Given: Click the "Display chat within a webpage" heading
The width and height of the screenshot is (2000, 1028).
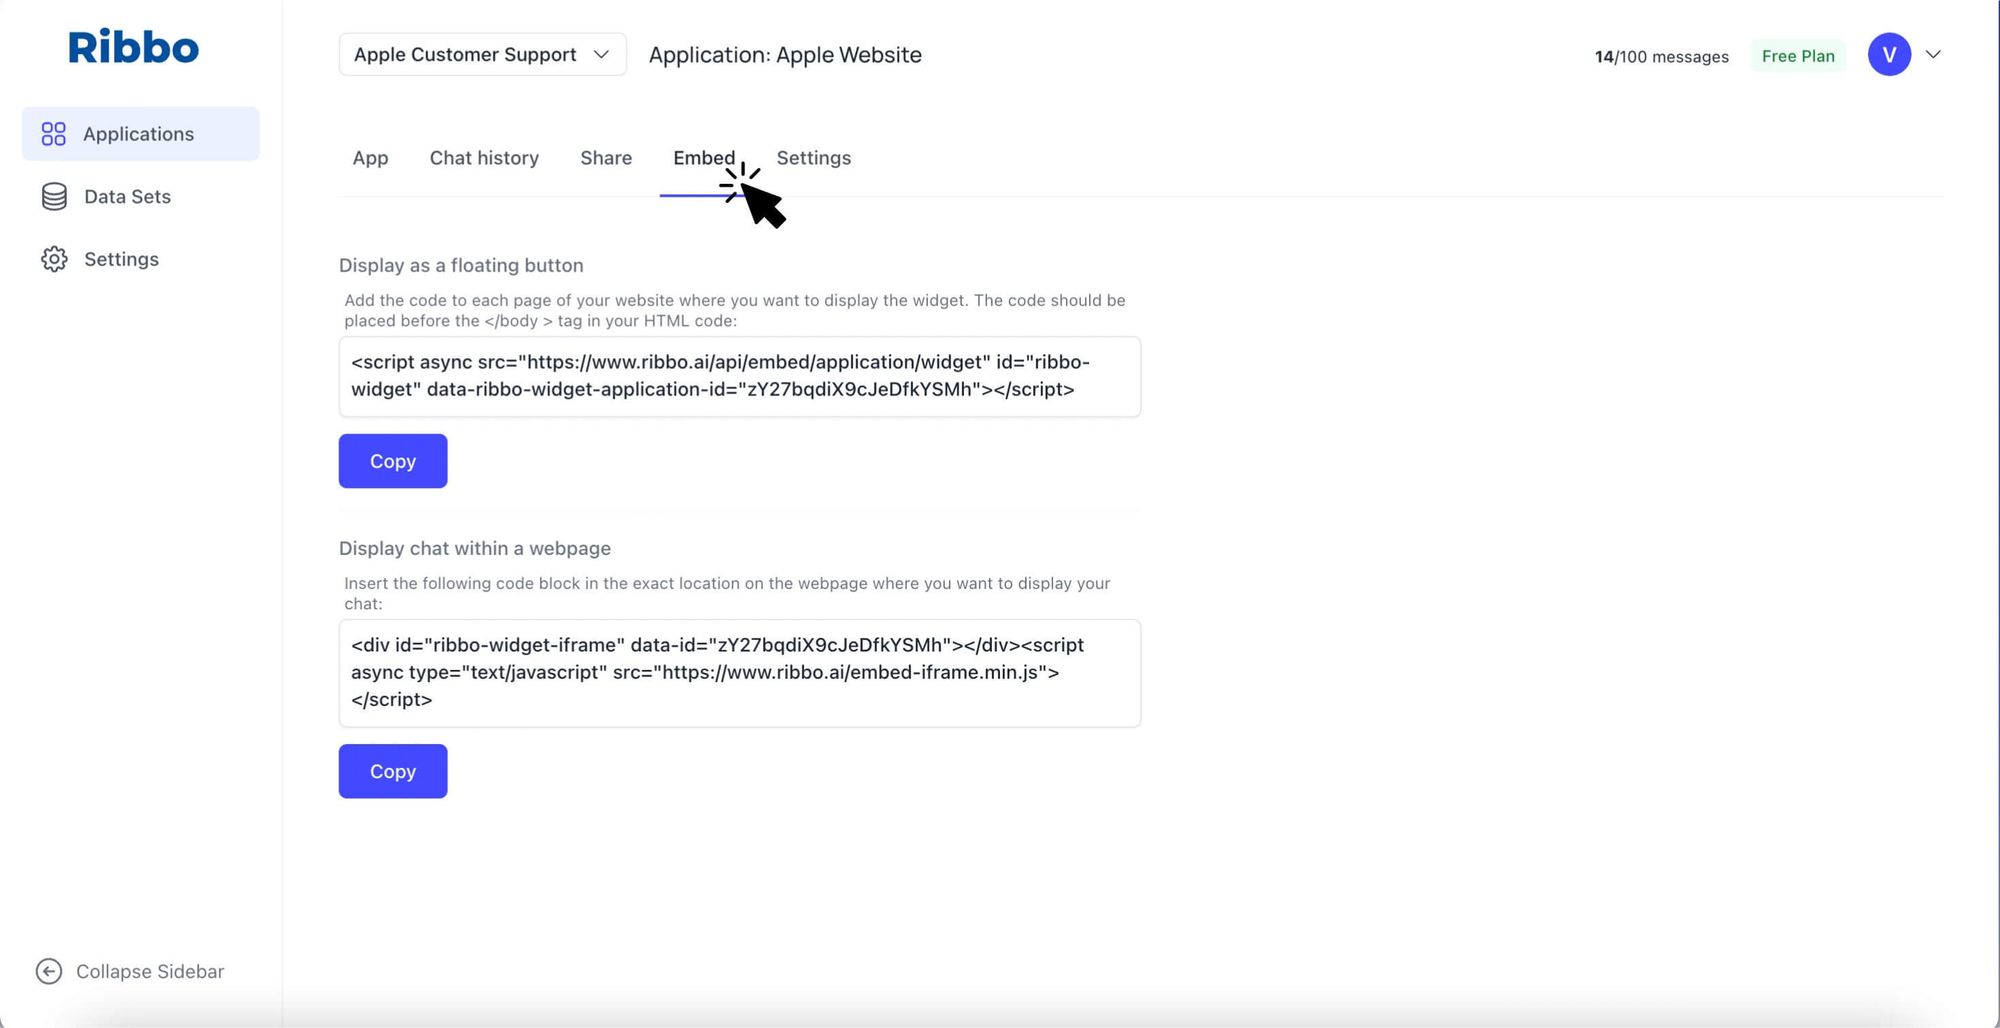Looking at the screenshot, I should coord(475,548).
